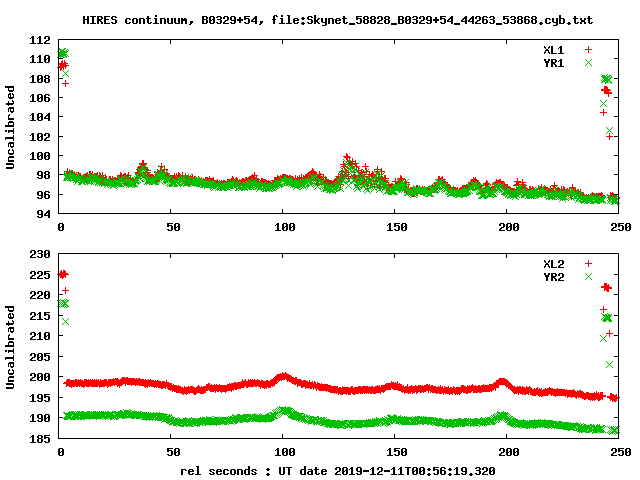640x480 pixels.
Task: Click the y-axis tick label 195
Action: (x=40, y=398)
